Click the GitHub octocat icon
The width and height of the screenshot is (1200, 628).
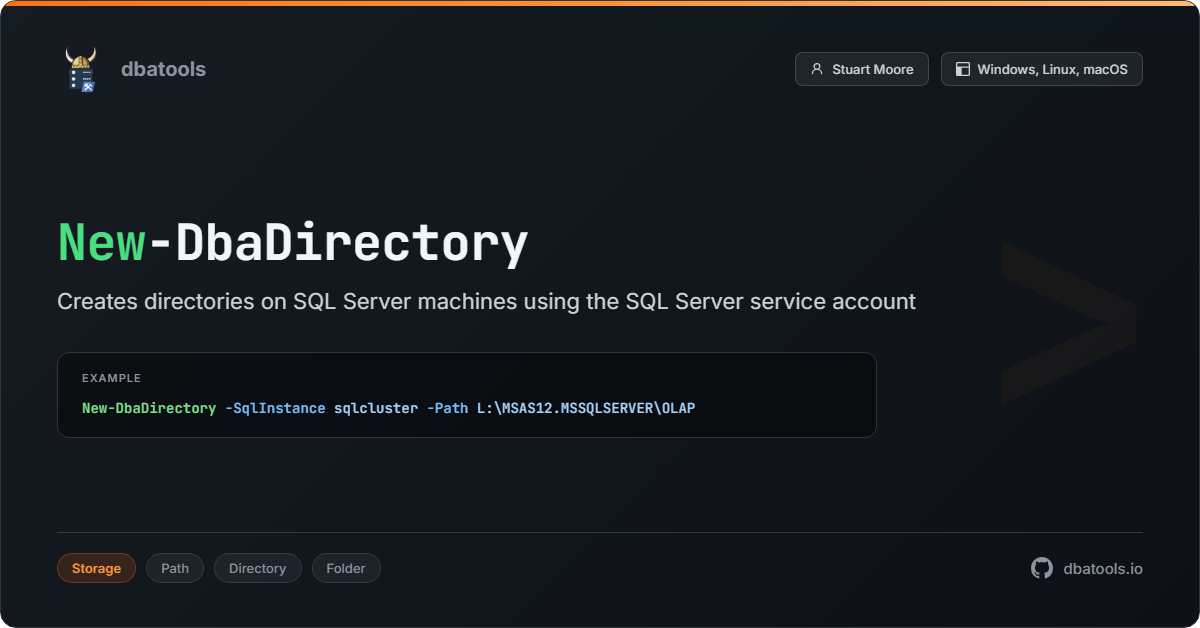1042,568
